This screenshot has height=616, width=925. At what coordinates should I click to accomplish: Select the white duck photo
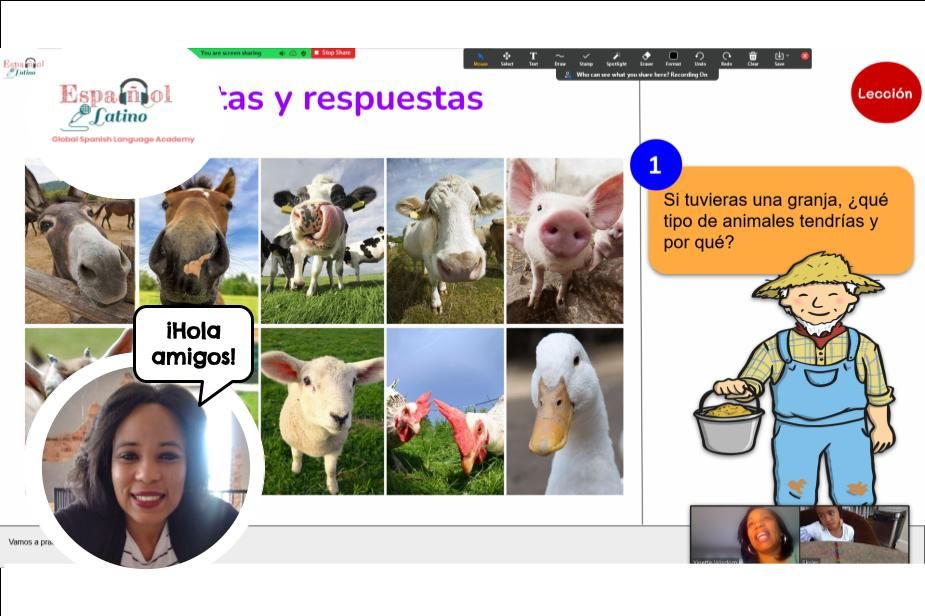(564, 411)
